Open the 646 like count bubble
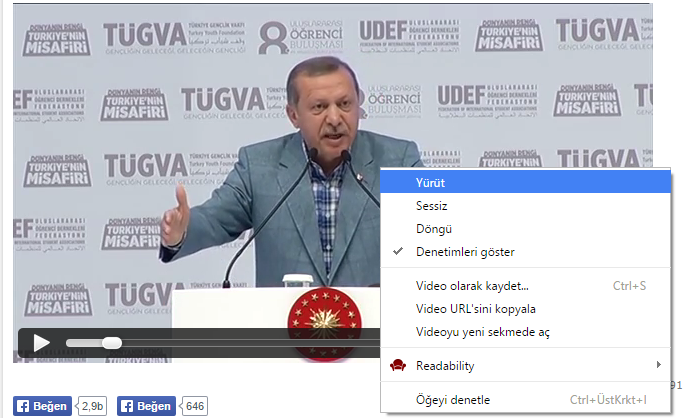685x418 pixels. [x=196, y=406]
